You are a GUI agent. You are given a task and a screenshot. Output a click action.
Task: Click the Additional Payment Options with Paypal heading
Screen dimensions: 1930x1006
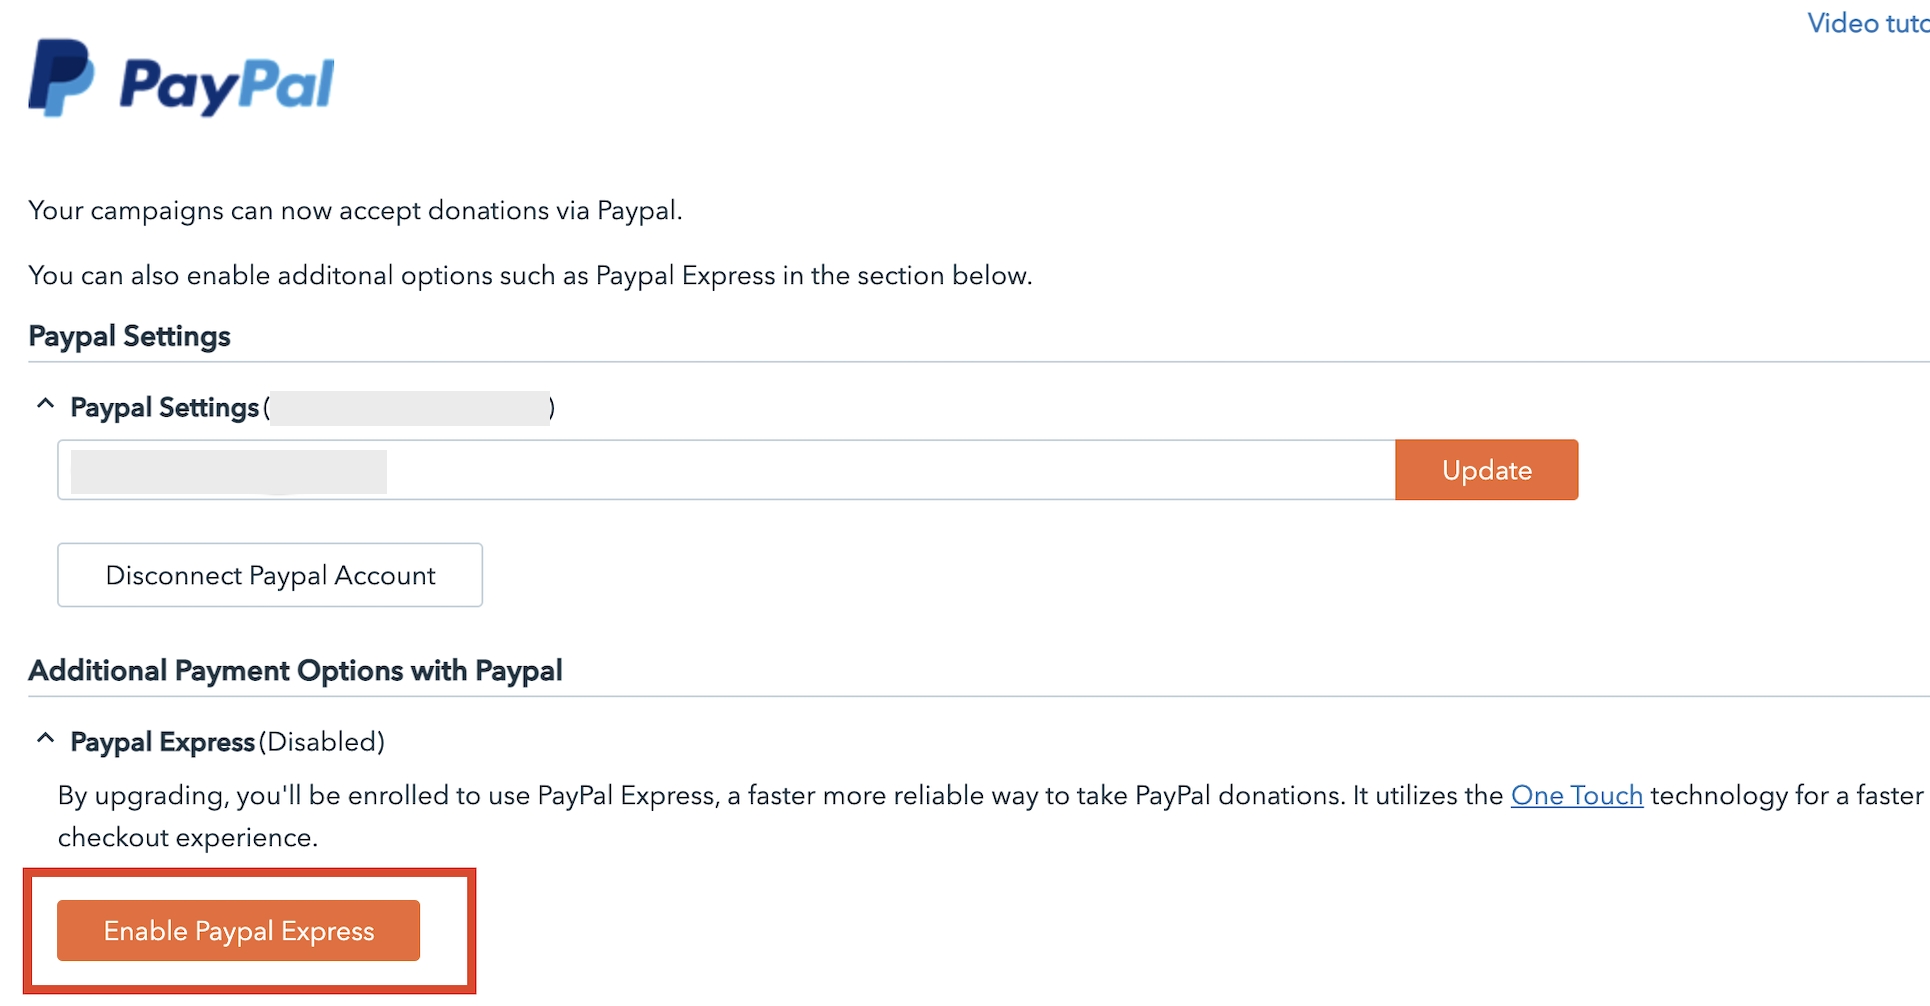[295, 671]
